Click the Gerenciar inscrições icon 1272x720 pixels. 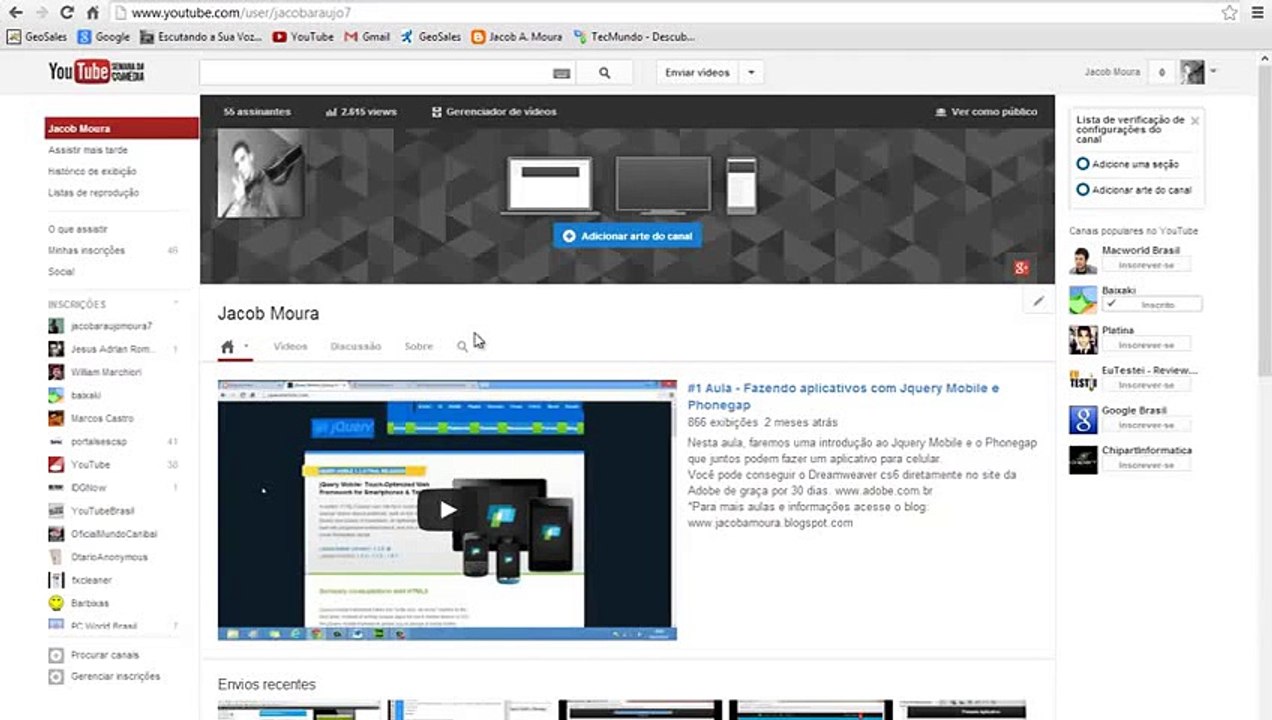coord(56,677)
